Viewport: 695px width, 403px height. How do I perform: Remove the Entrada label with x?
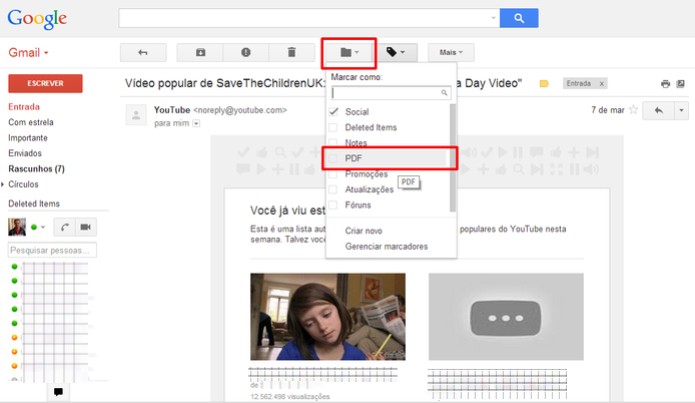(x=601, y=83)
